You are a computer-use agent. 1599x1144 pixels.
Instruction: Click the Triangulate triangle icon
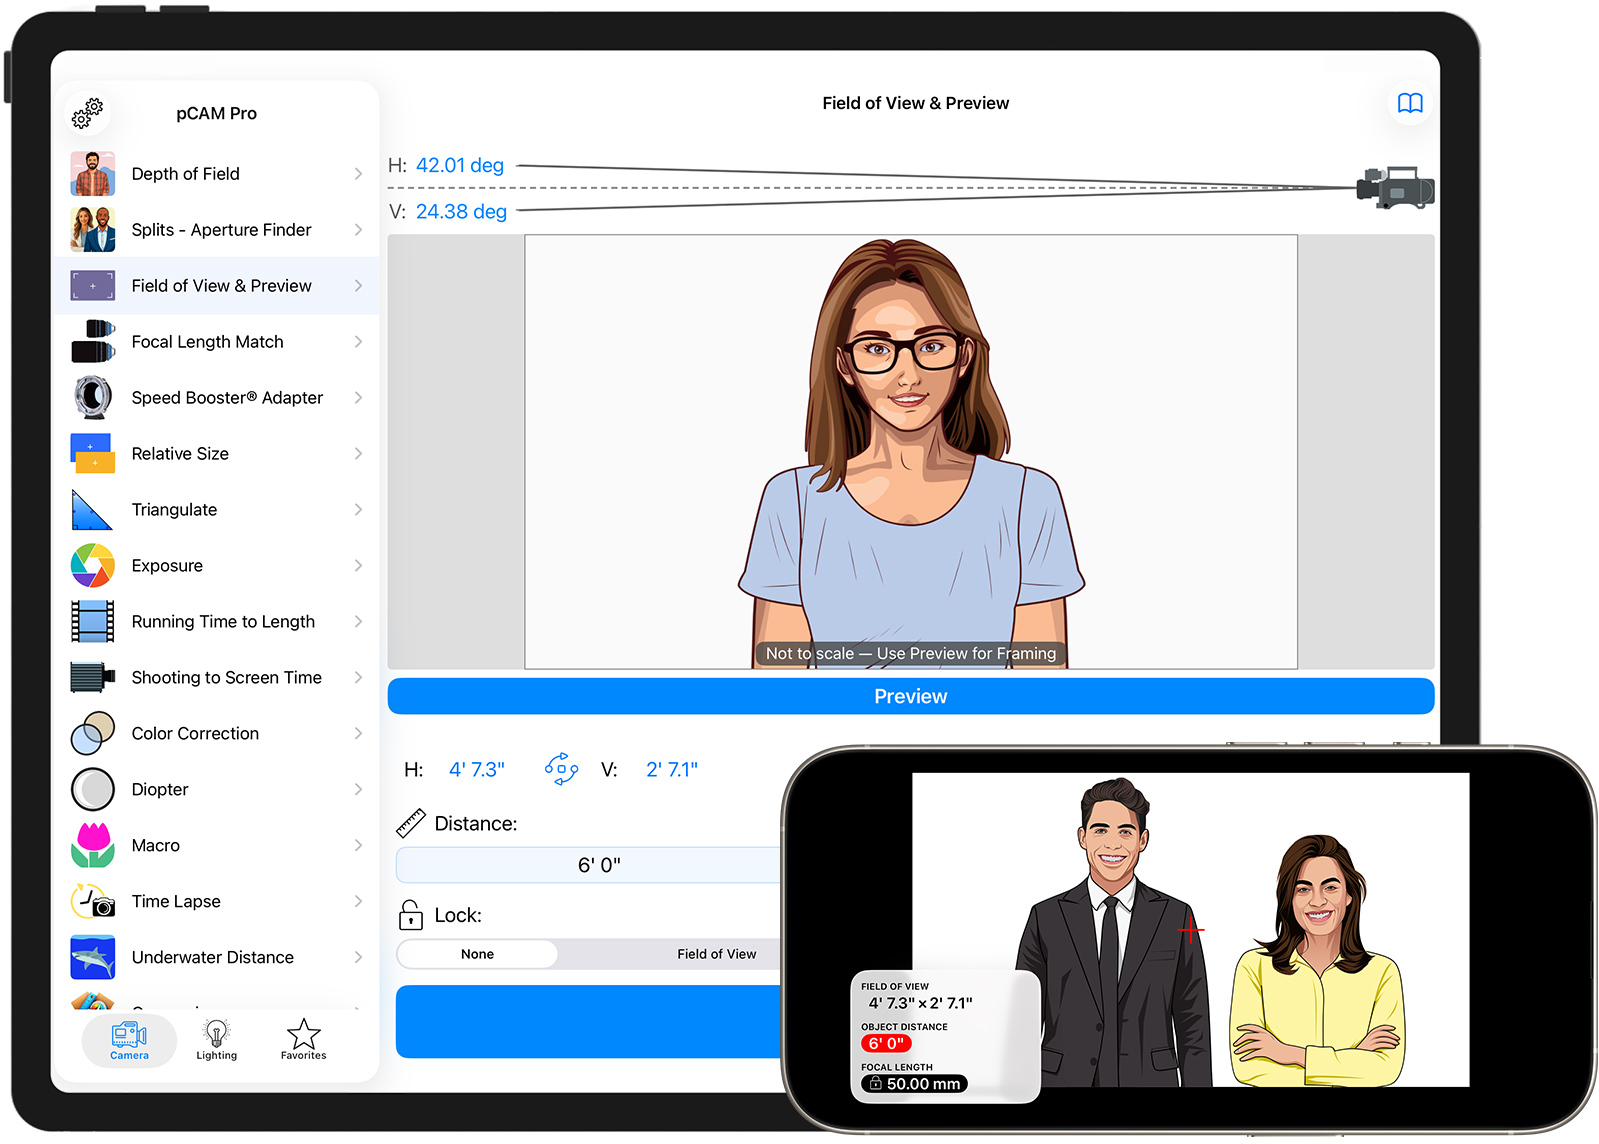[92, 510]
